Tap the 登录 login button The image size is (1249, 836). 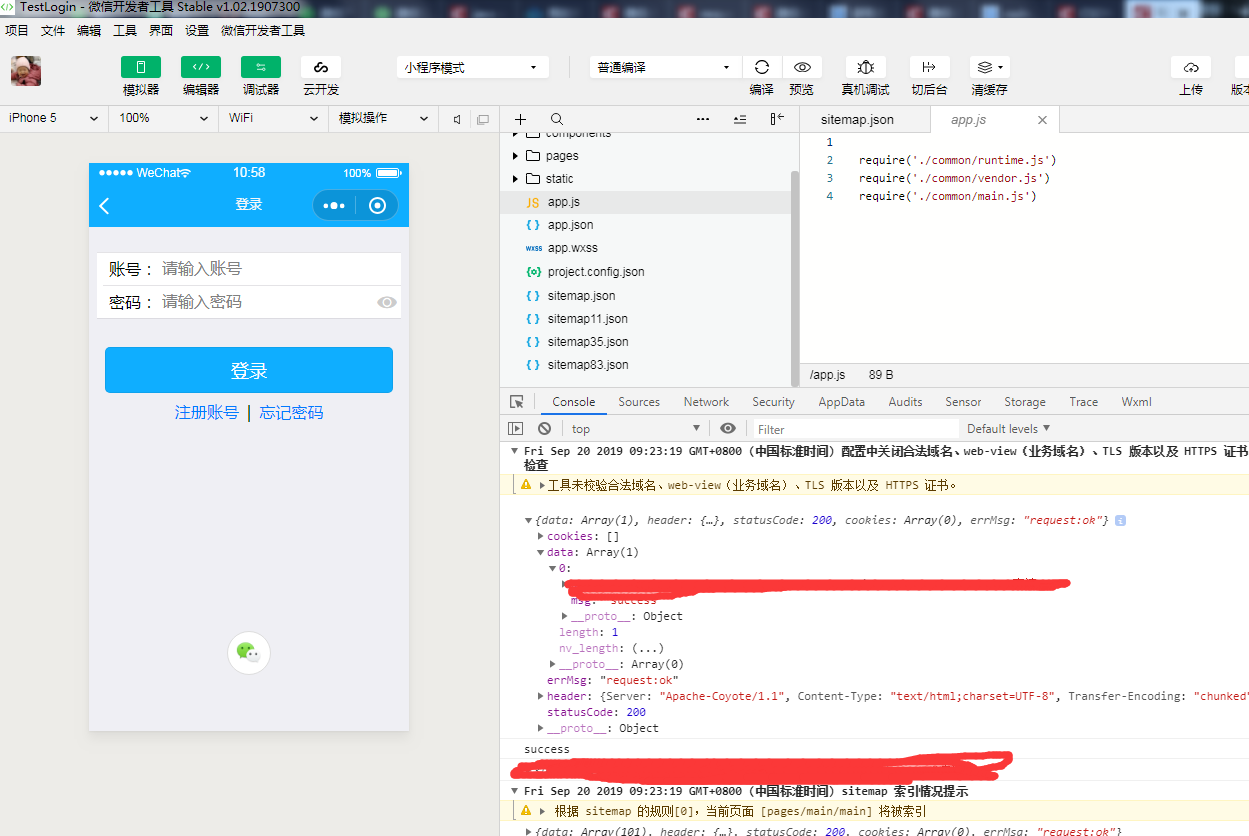coord(249,370)
